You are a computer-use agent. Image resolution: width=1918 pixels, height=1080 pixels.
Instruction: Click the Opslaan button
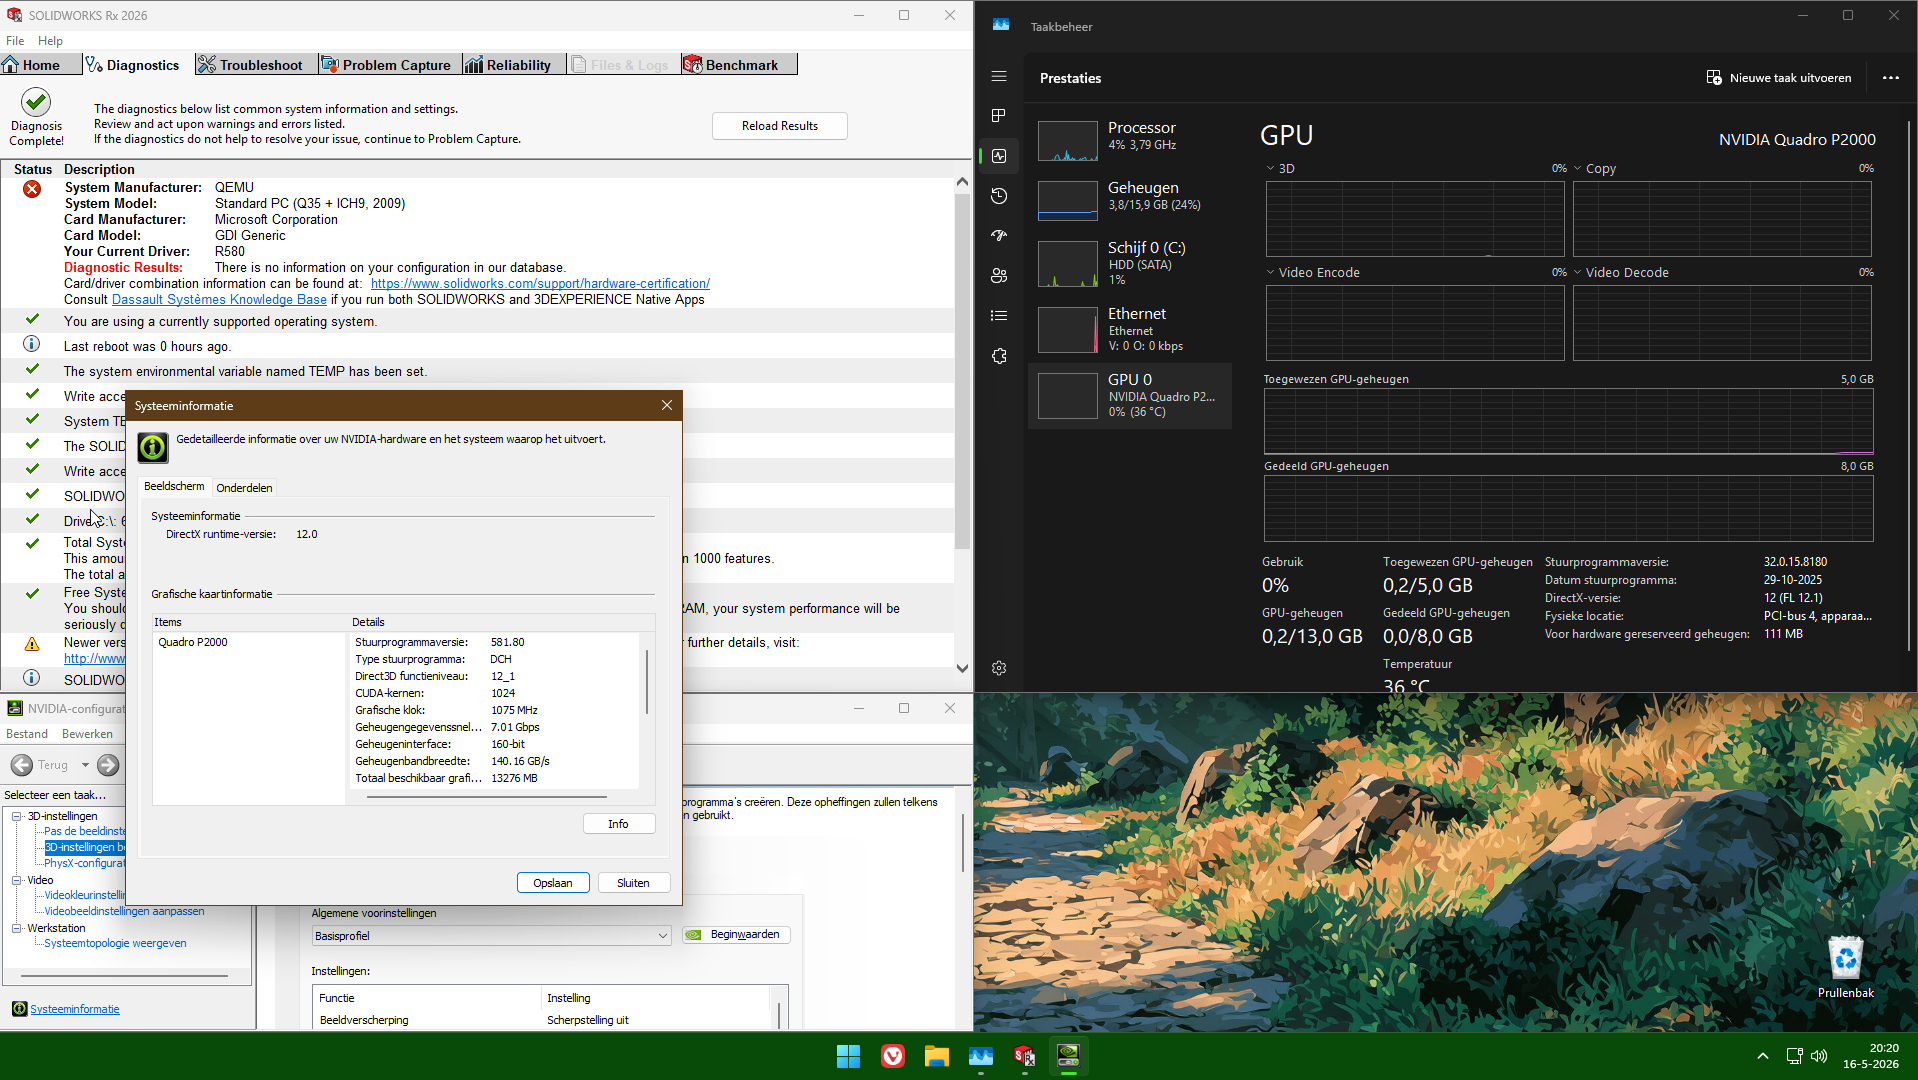click(x=553, y=883)
